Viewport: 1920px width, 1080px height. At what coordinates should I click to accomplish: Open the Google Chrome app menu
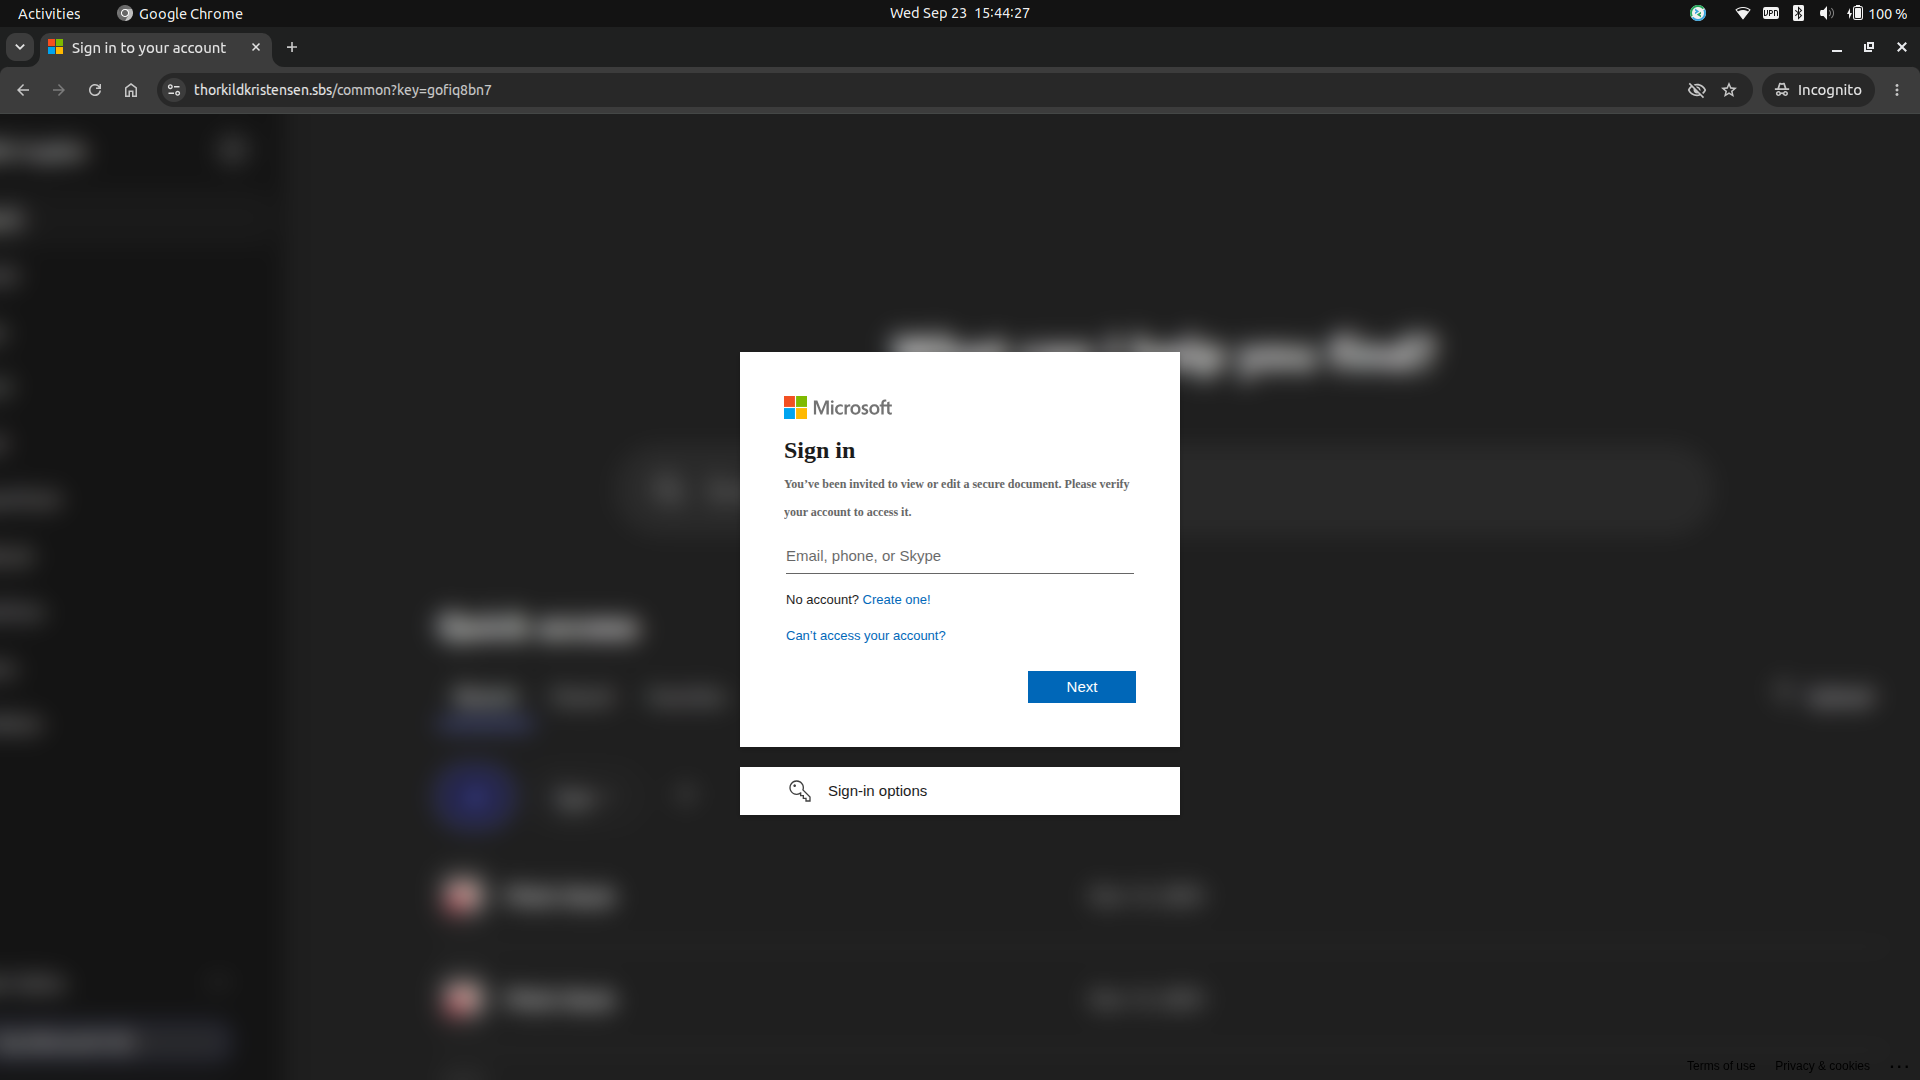point(180,13)
